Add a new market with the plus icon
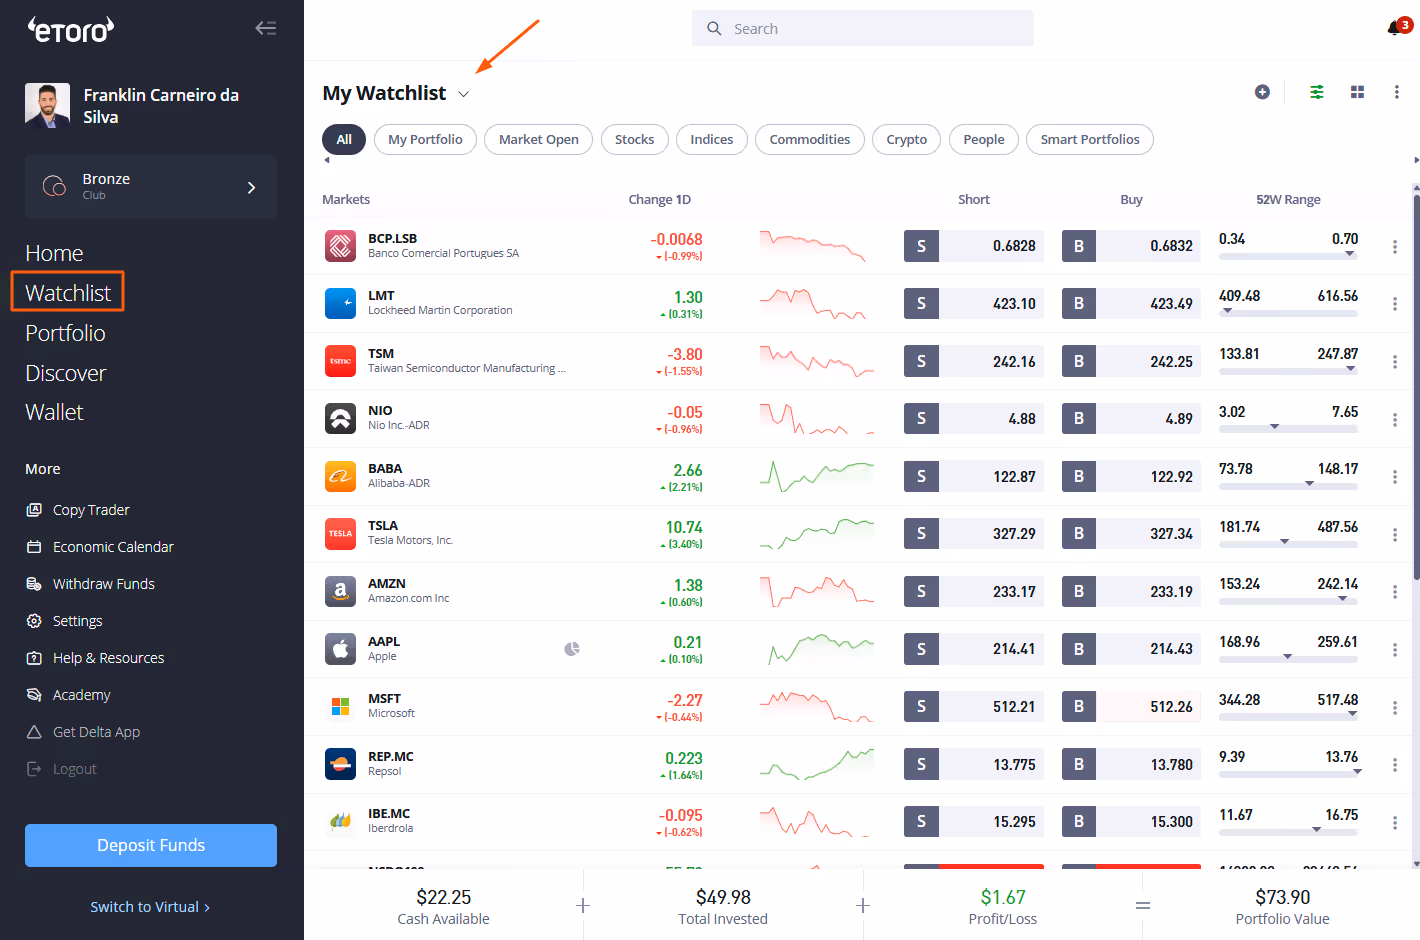The height and width of the screenshot is (940, 1420). [x=1262, y=92]
